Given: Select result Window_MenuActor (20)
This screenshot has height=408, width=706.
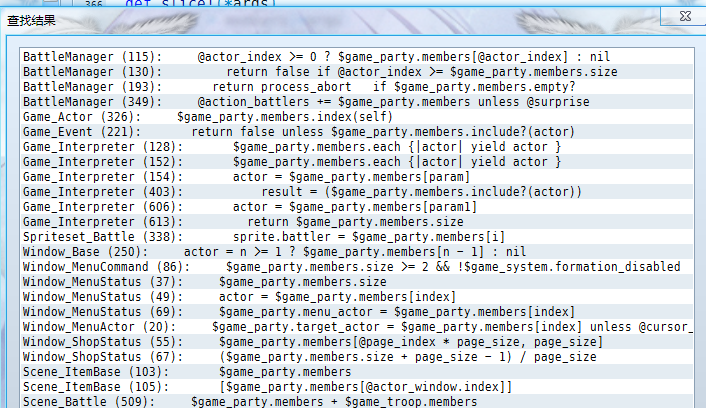Looking at the screenshot, I should pyautogui.click(x=356, y=327).
